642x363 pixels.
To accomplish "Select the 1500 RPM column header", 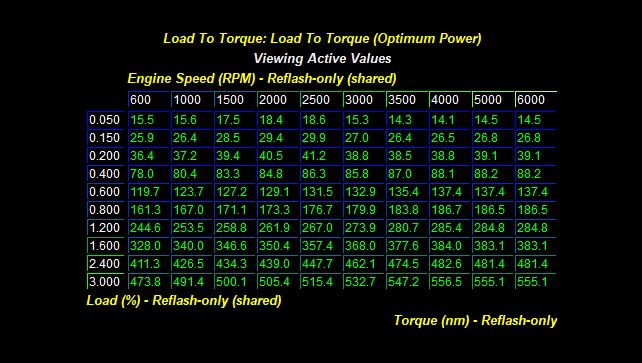I will click(x=235, y=99).
